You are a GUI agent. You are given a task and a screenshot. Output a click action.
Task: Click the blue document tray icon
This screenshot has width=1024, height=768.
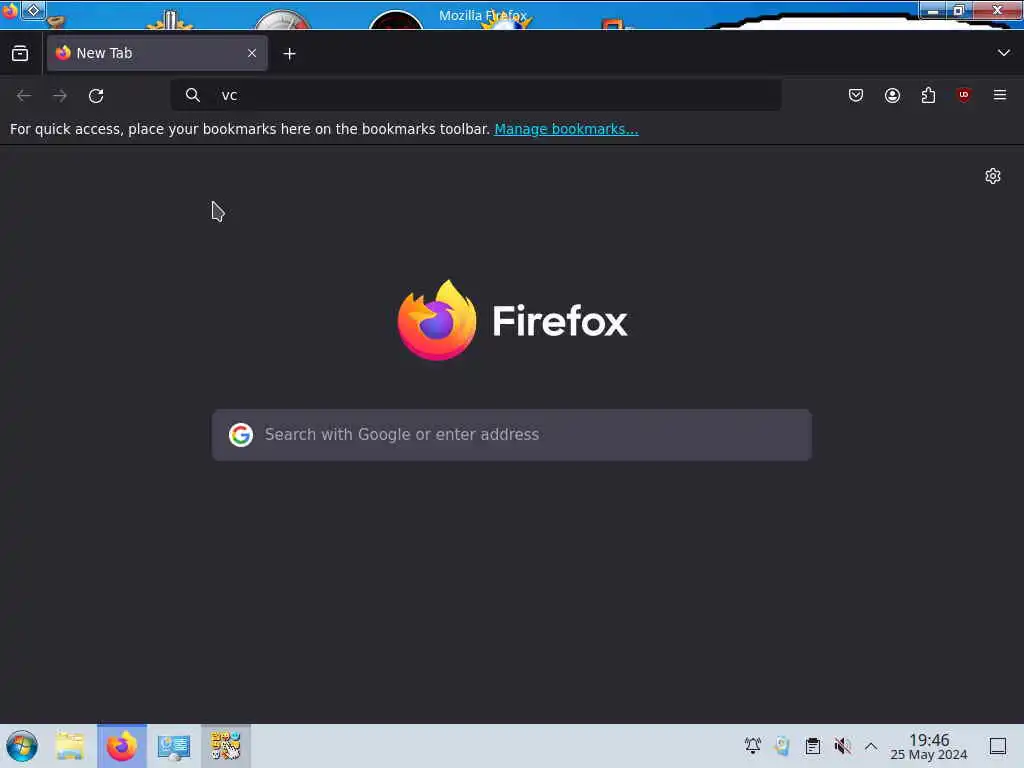tap(782, 746)
